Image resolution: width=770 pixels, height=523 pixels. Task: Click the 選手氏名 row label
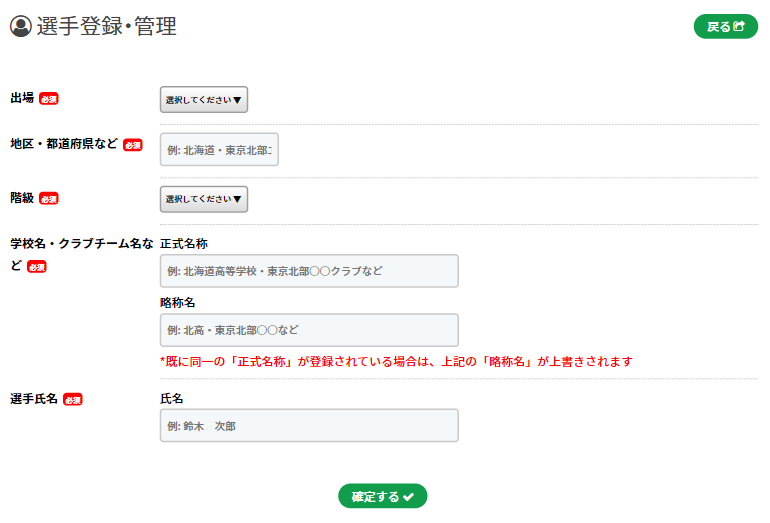pos(34,399)
